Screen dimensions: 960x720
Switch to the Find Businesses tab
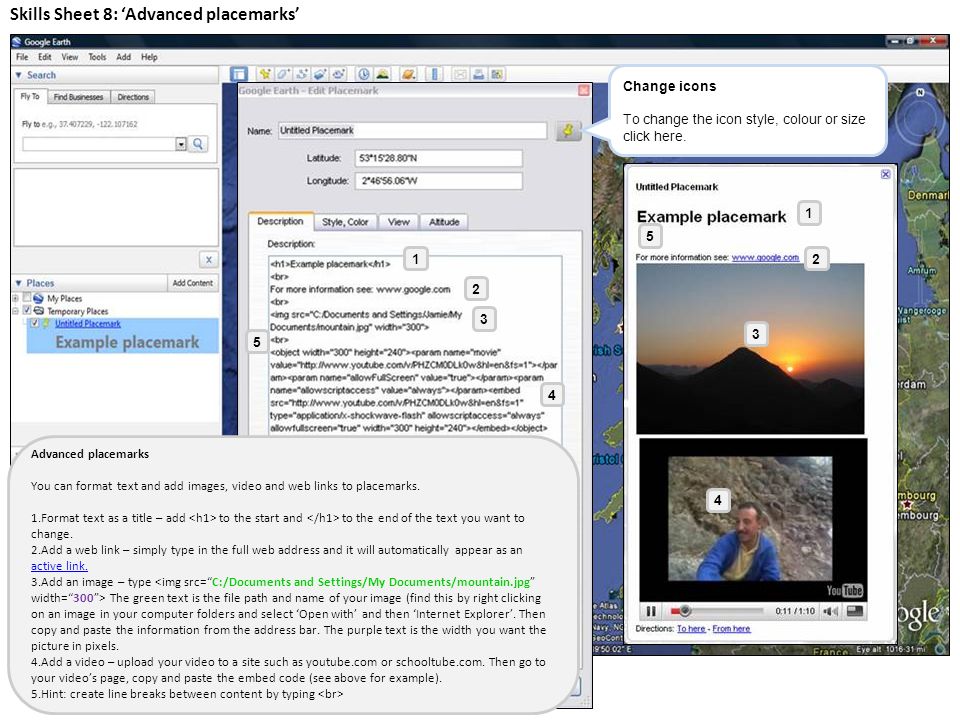(78, 97)
